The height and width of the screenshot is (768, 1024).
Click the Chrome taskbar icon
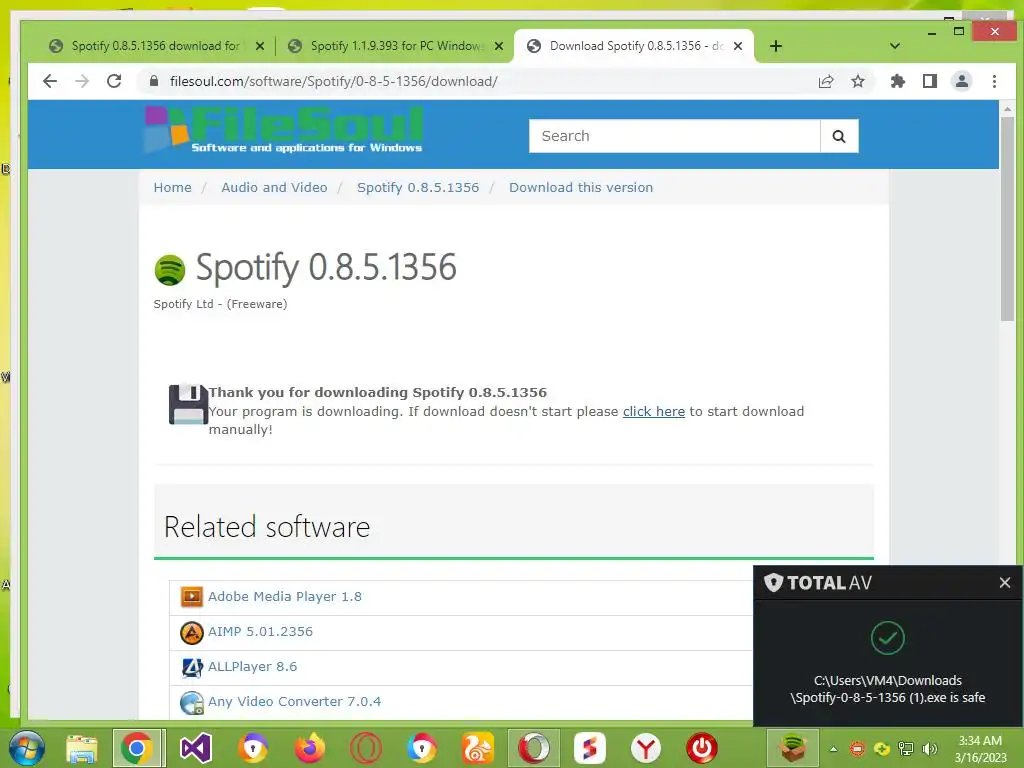pyautogui.click(x=136, y=748)
